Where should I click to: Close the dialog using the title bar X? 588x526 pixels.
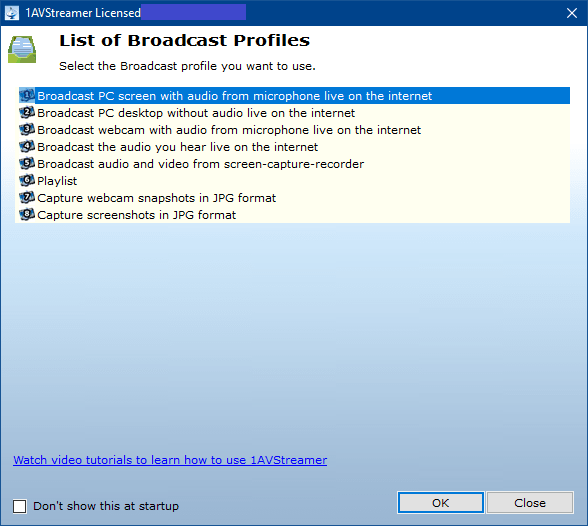click(572, 13)
